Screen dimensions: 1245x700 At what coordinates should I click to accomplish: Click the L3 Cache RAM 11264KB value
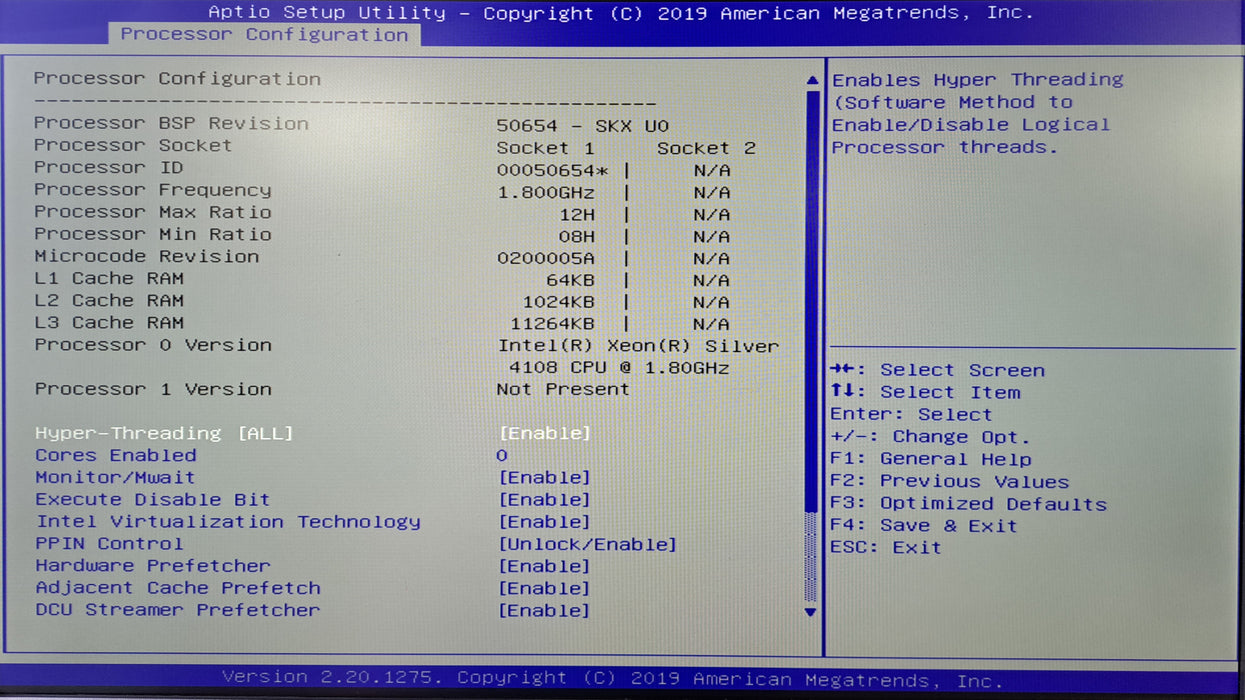(553, 325)
